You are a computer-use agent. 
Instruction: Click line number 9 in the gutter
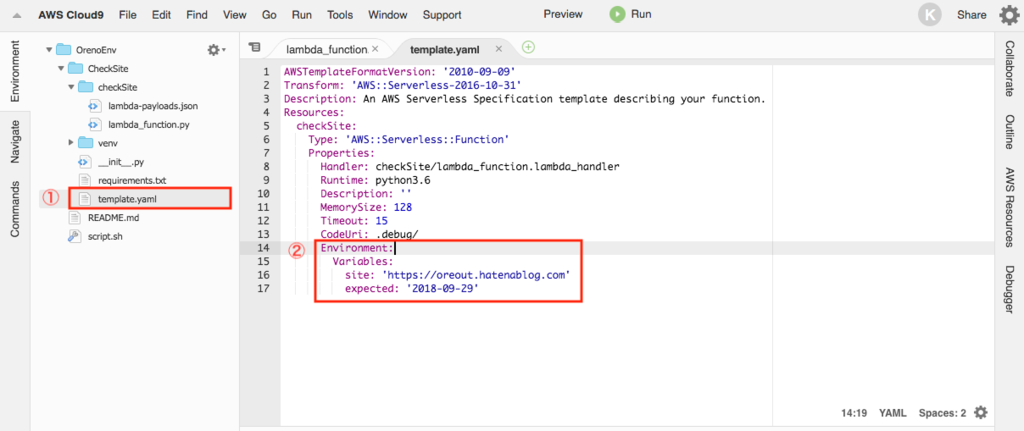(265, 180)
